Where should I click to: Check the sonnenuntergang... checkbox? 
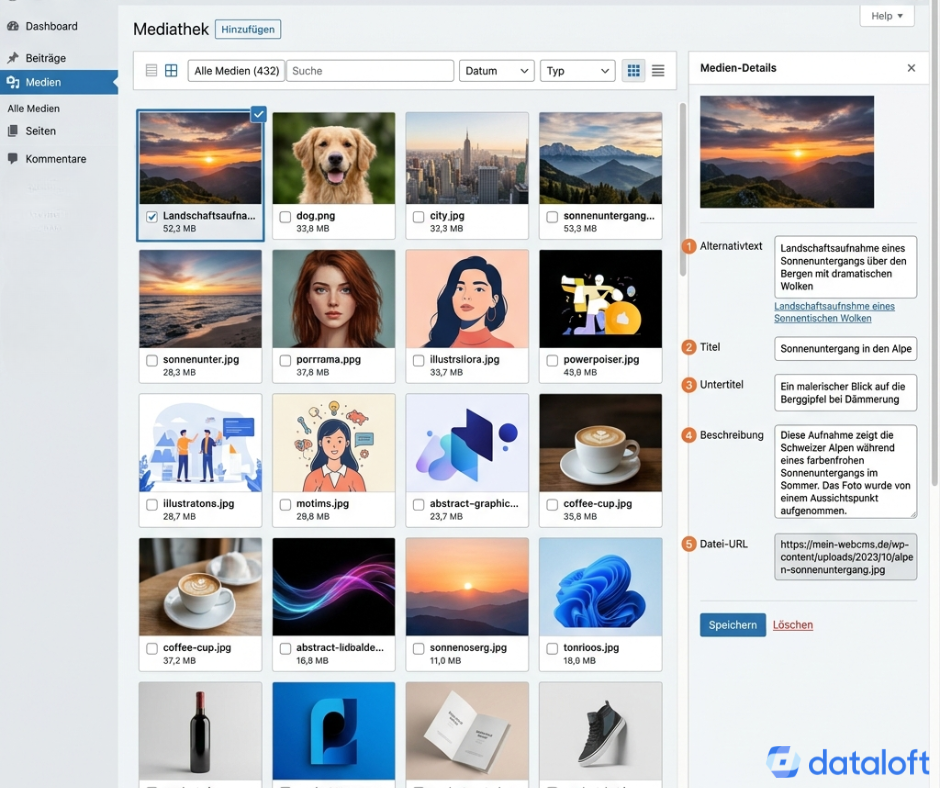tap(552, 216)
